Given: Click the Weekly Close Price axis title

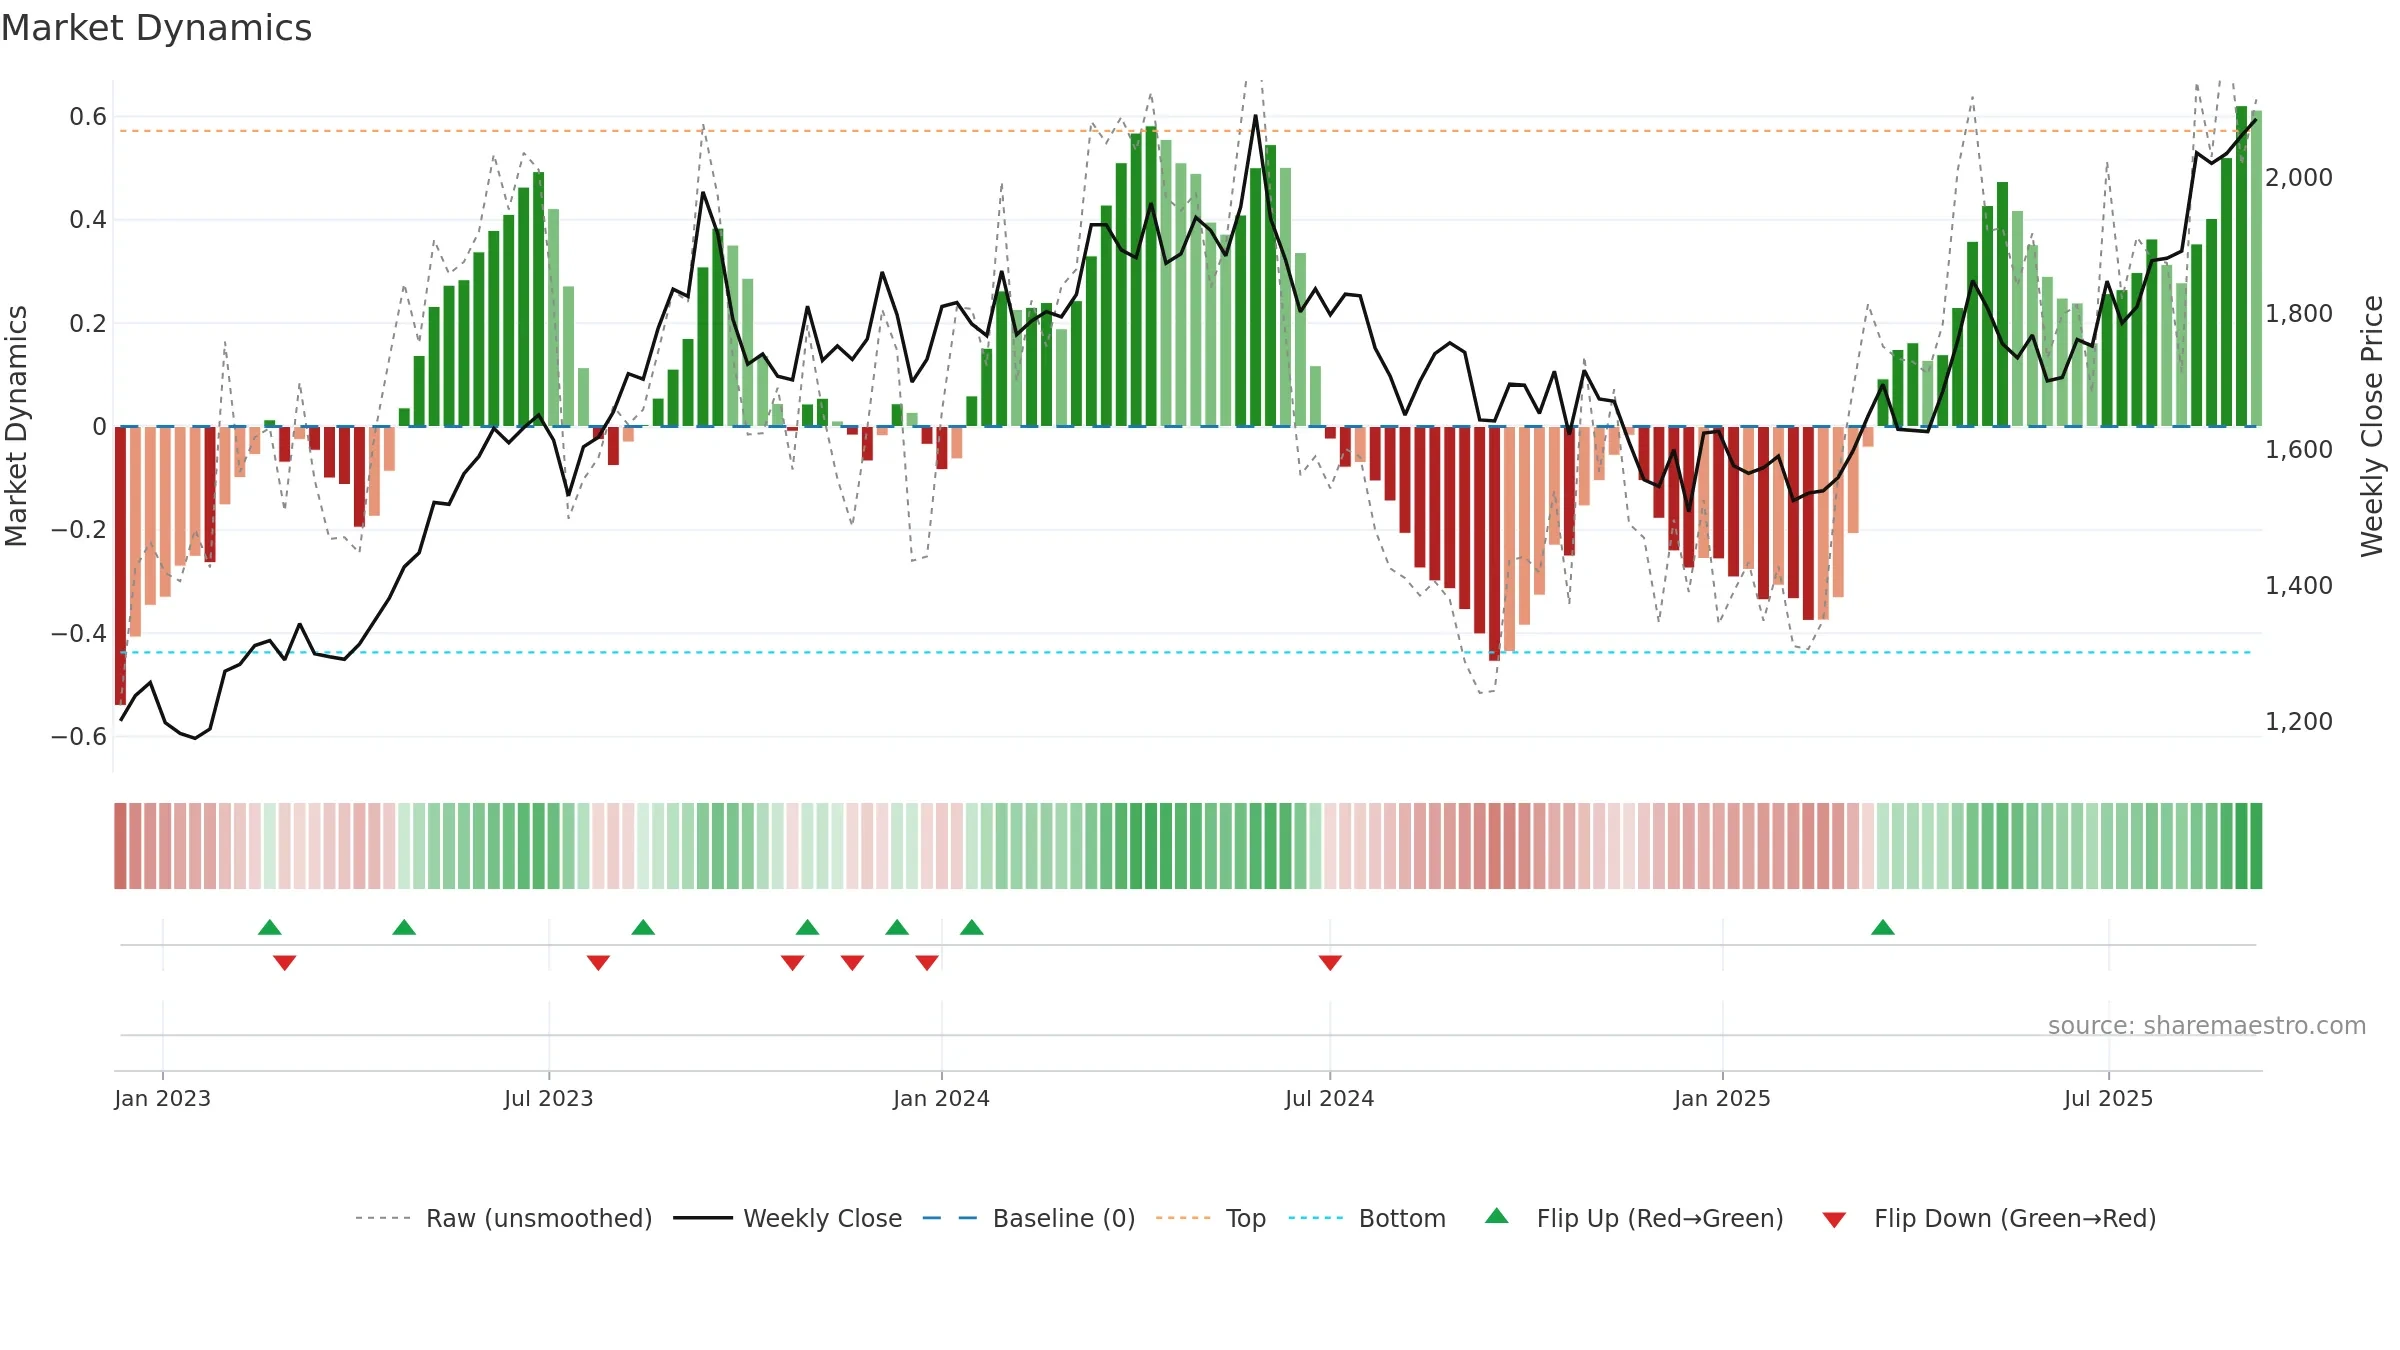Looking at the screenshot, I should pyautogui.click(x=2372, y=426).
